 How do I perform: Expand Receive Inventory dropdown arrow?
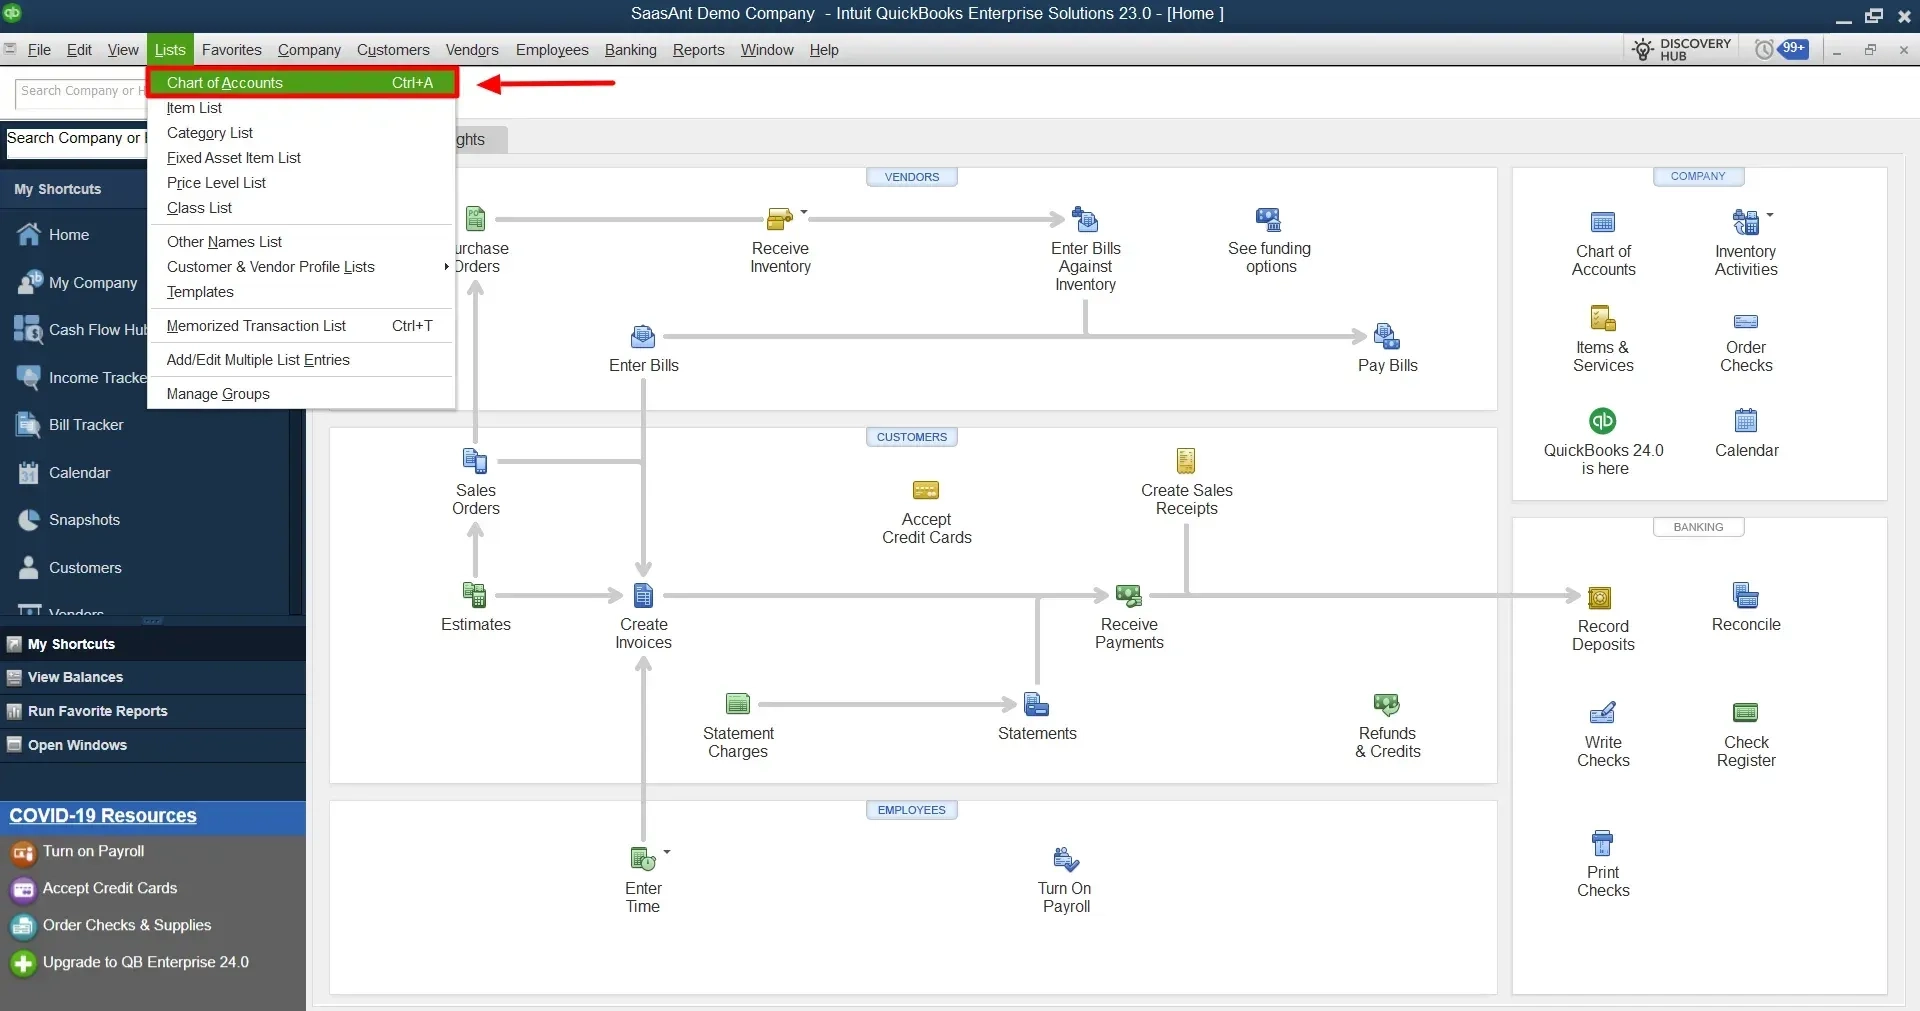tap(804, 213)
